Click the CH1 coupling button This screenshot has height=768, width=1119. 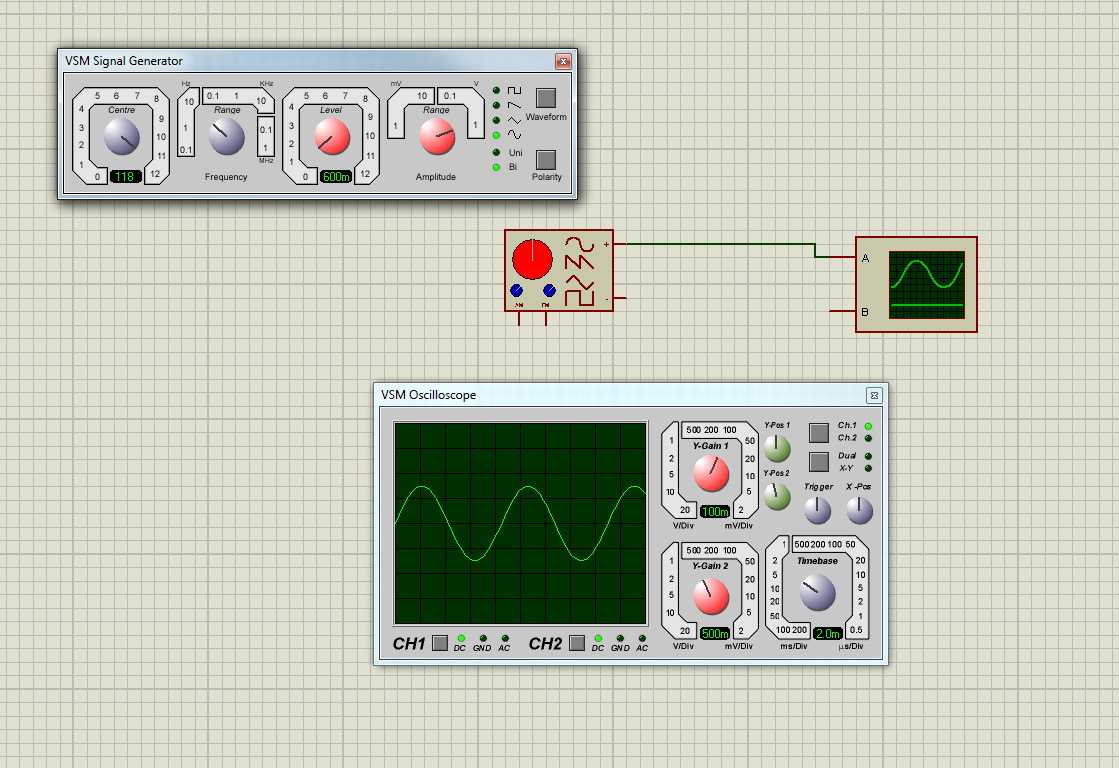coord(440,643)
